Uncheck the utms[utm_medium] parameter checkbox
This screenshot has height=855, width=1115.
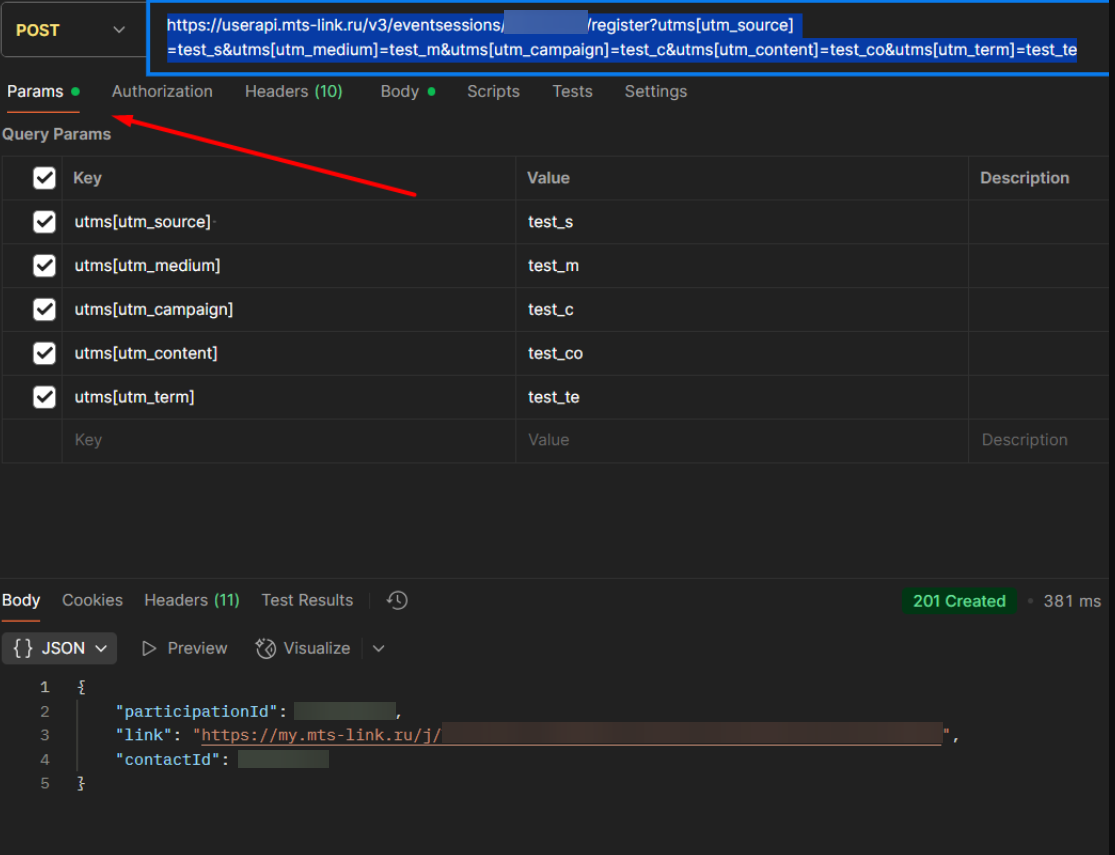click(x=44, y=265)
